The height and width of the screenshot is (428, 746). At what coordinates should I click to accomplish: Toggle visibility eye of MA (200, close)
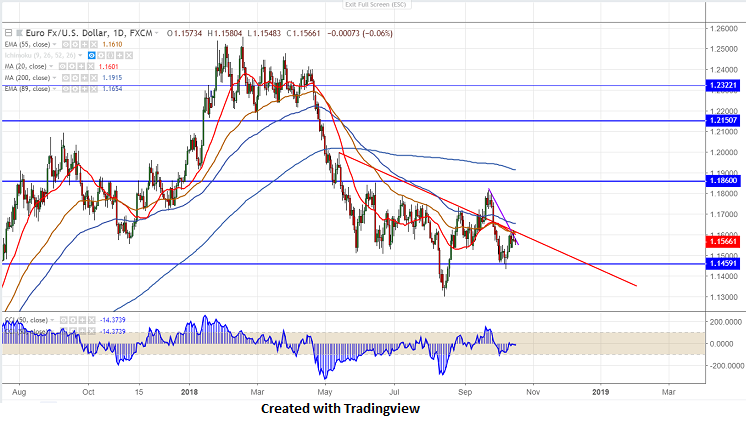[x=66, y=78]
